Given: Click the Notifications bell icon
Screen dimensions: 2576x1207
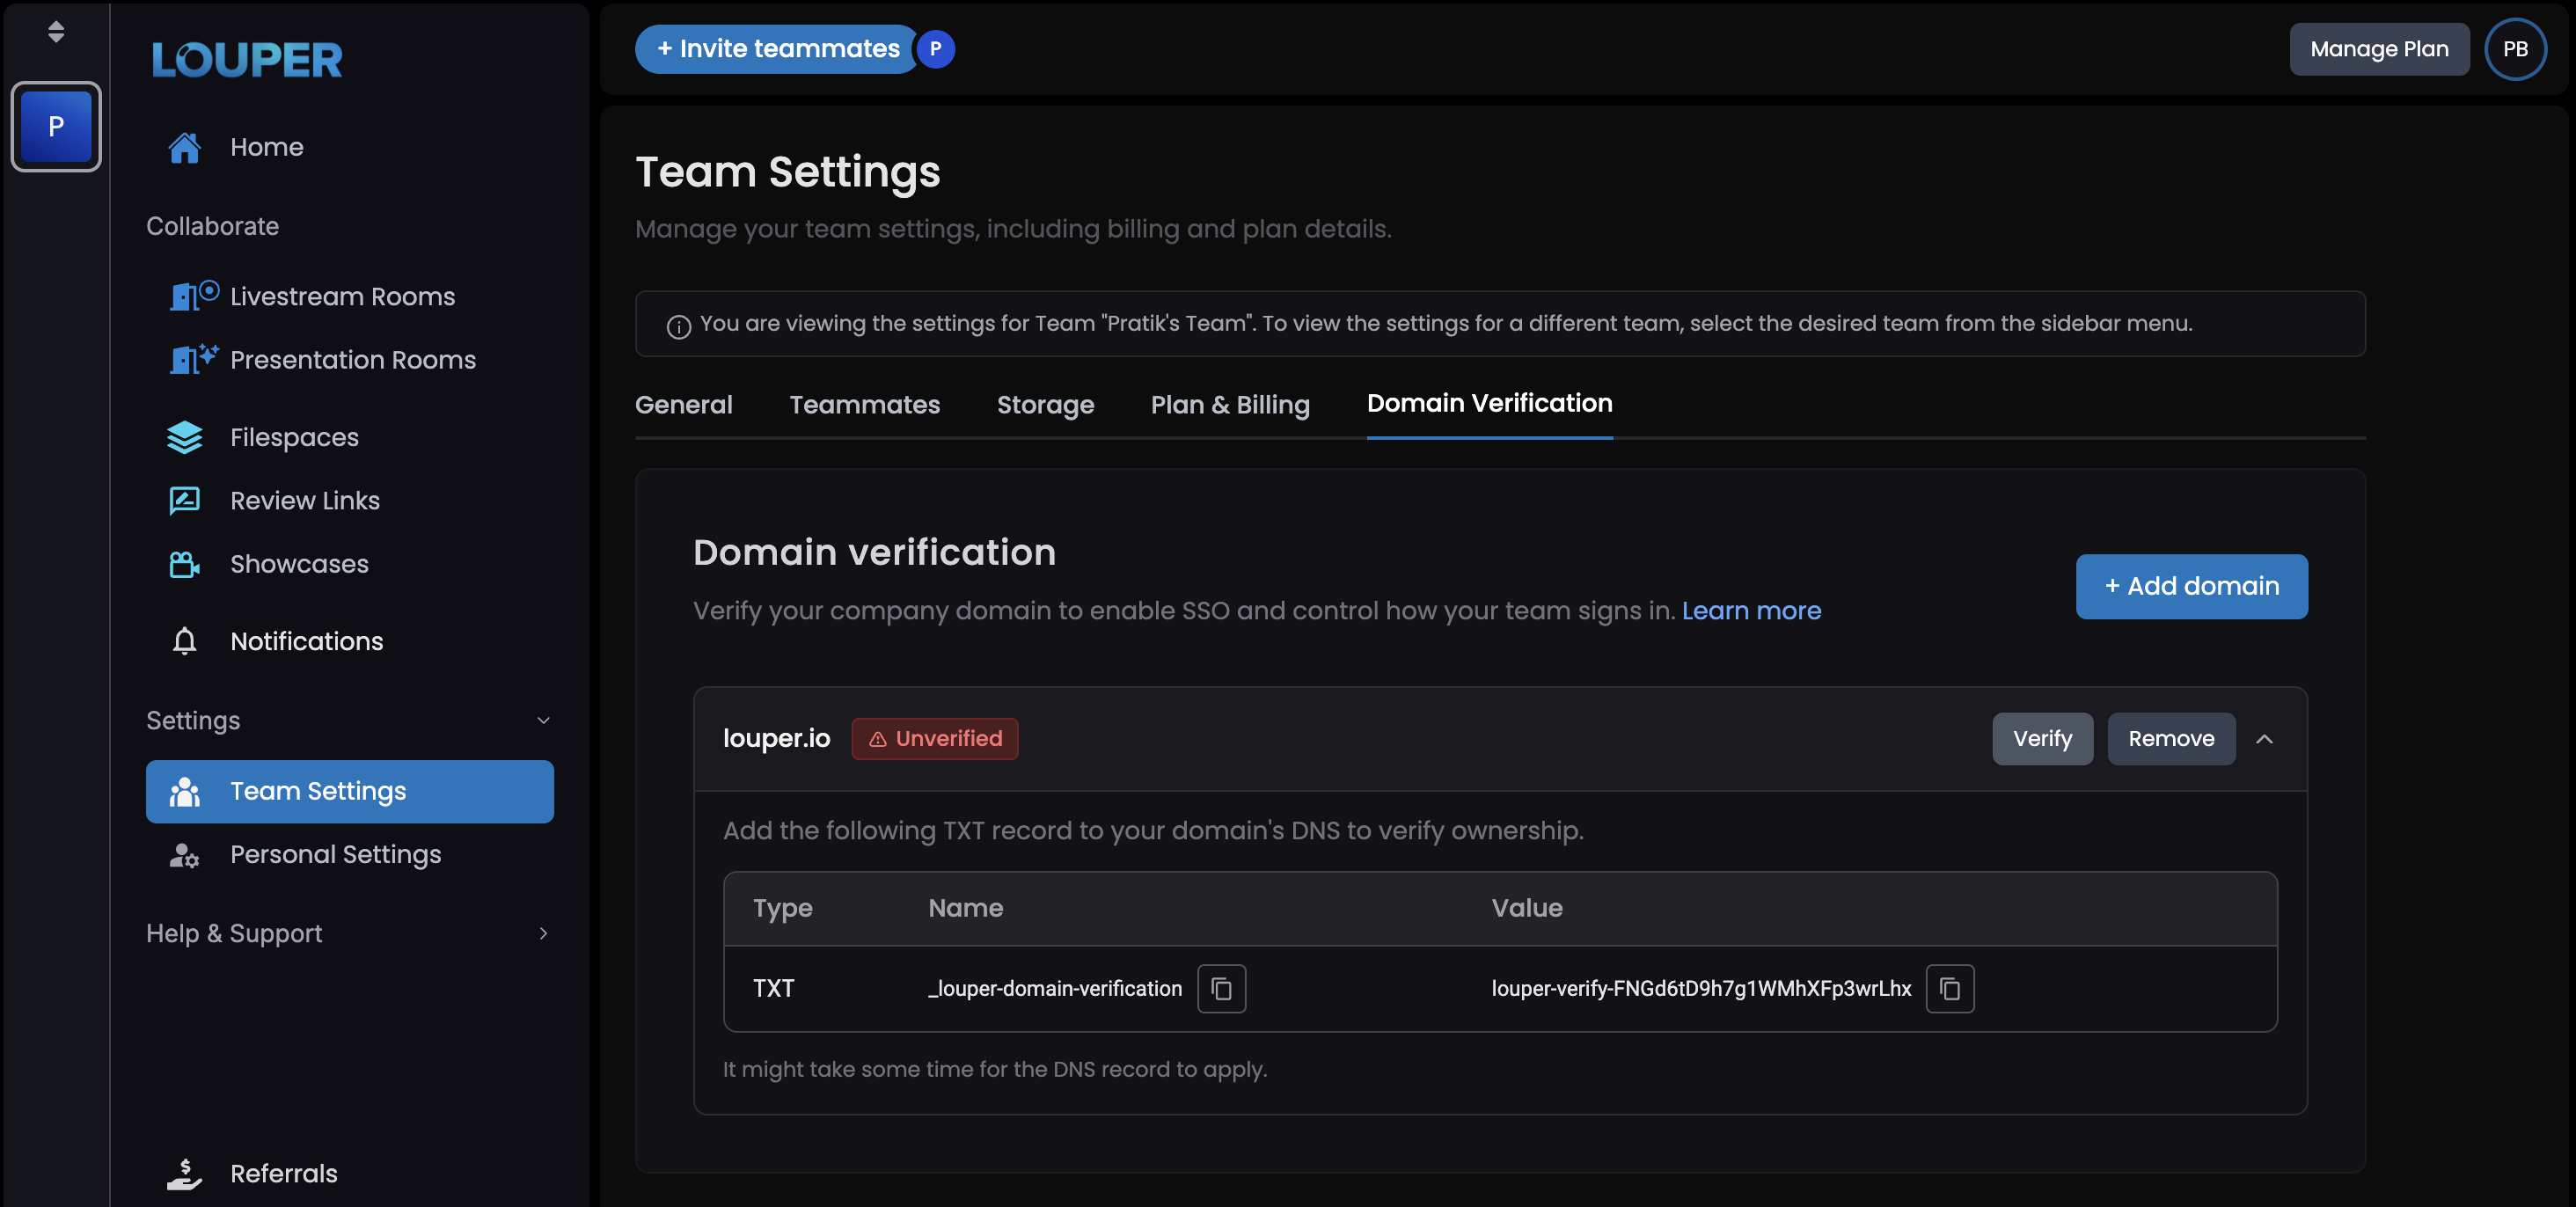Looking at the screenshot, I should (184, 641).
